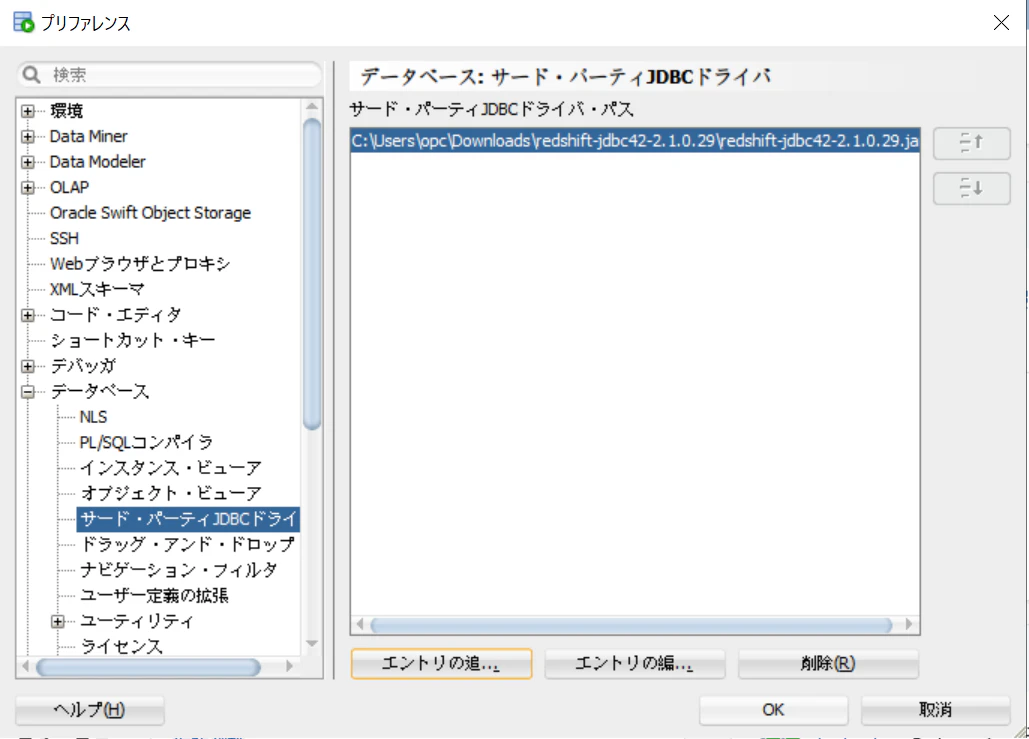Open ドラッグ・アンド・ドロップ settings
The width and height of the screenshot is (1029, 739).
[x=187, y=545]
